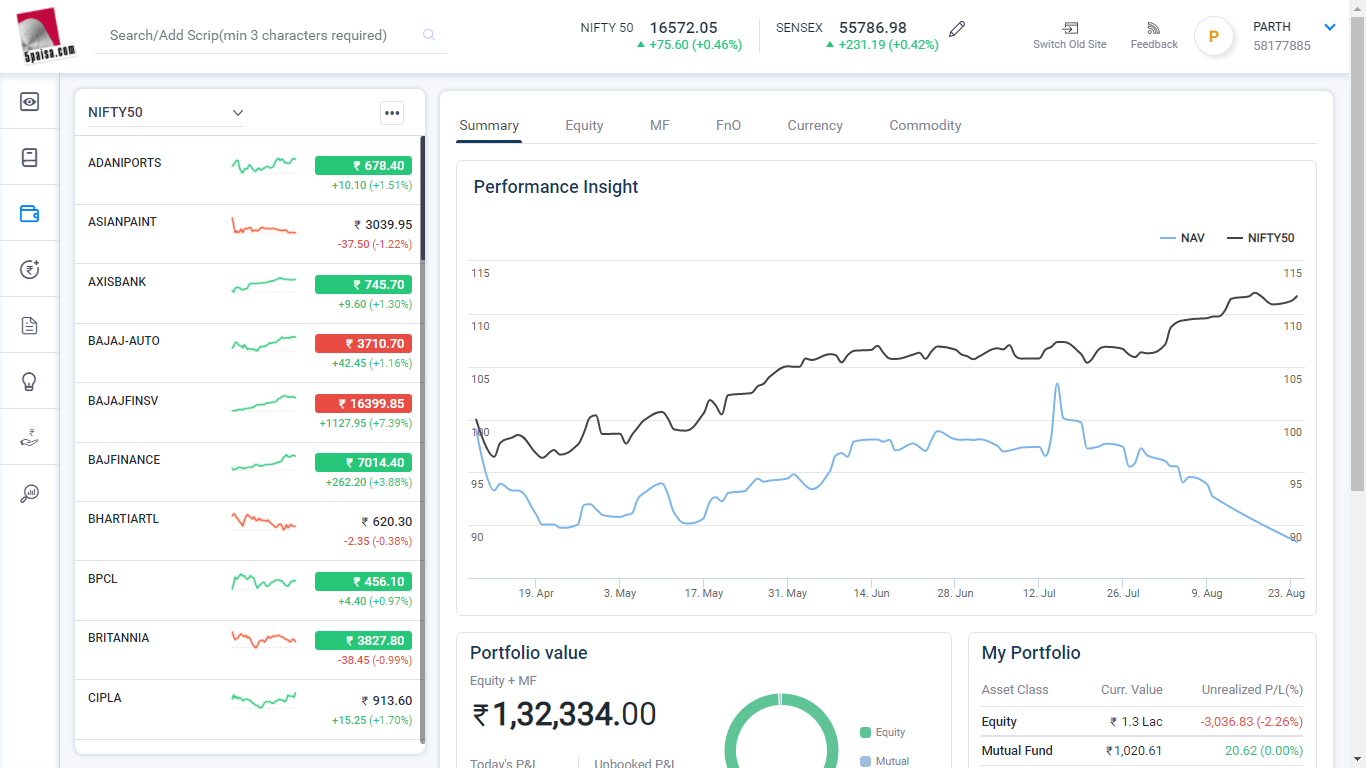
Task: Select the ASIANPAINT watchlist row
Action: point(250,234)
